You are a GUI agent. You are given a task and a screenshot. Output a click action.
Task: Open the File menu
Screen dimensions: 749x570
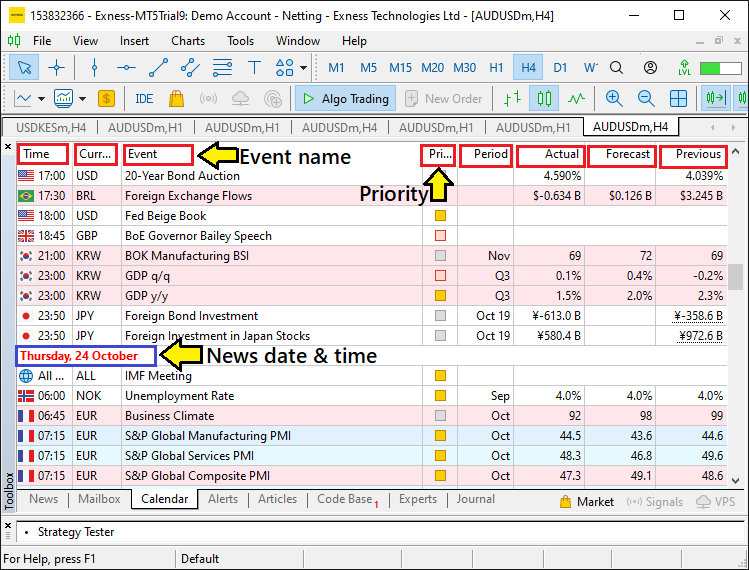tap(42, 41)
